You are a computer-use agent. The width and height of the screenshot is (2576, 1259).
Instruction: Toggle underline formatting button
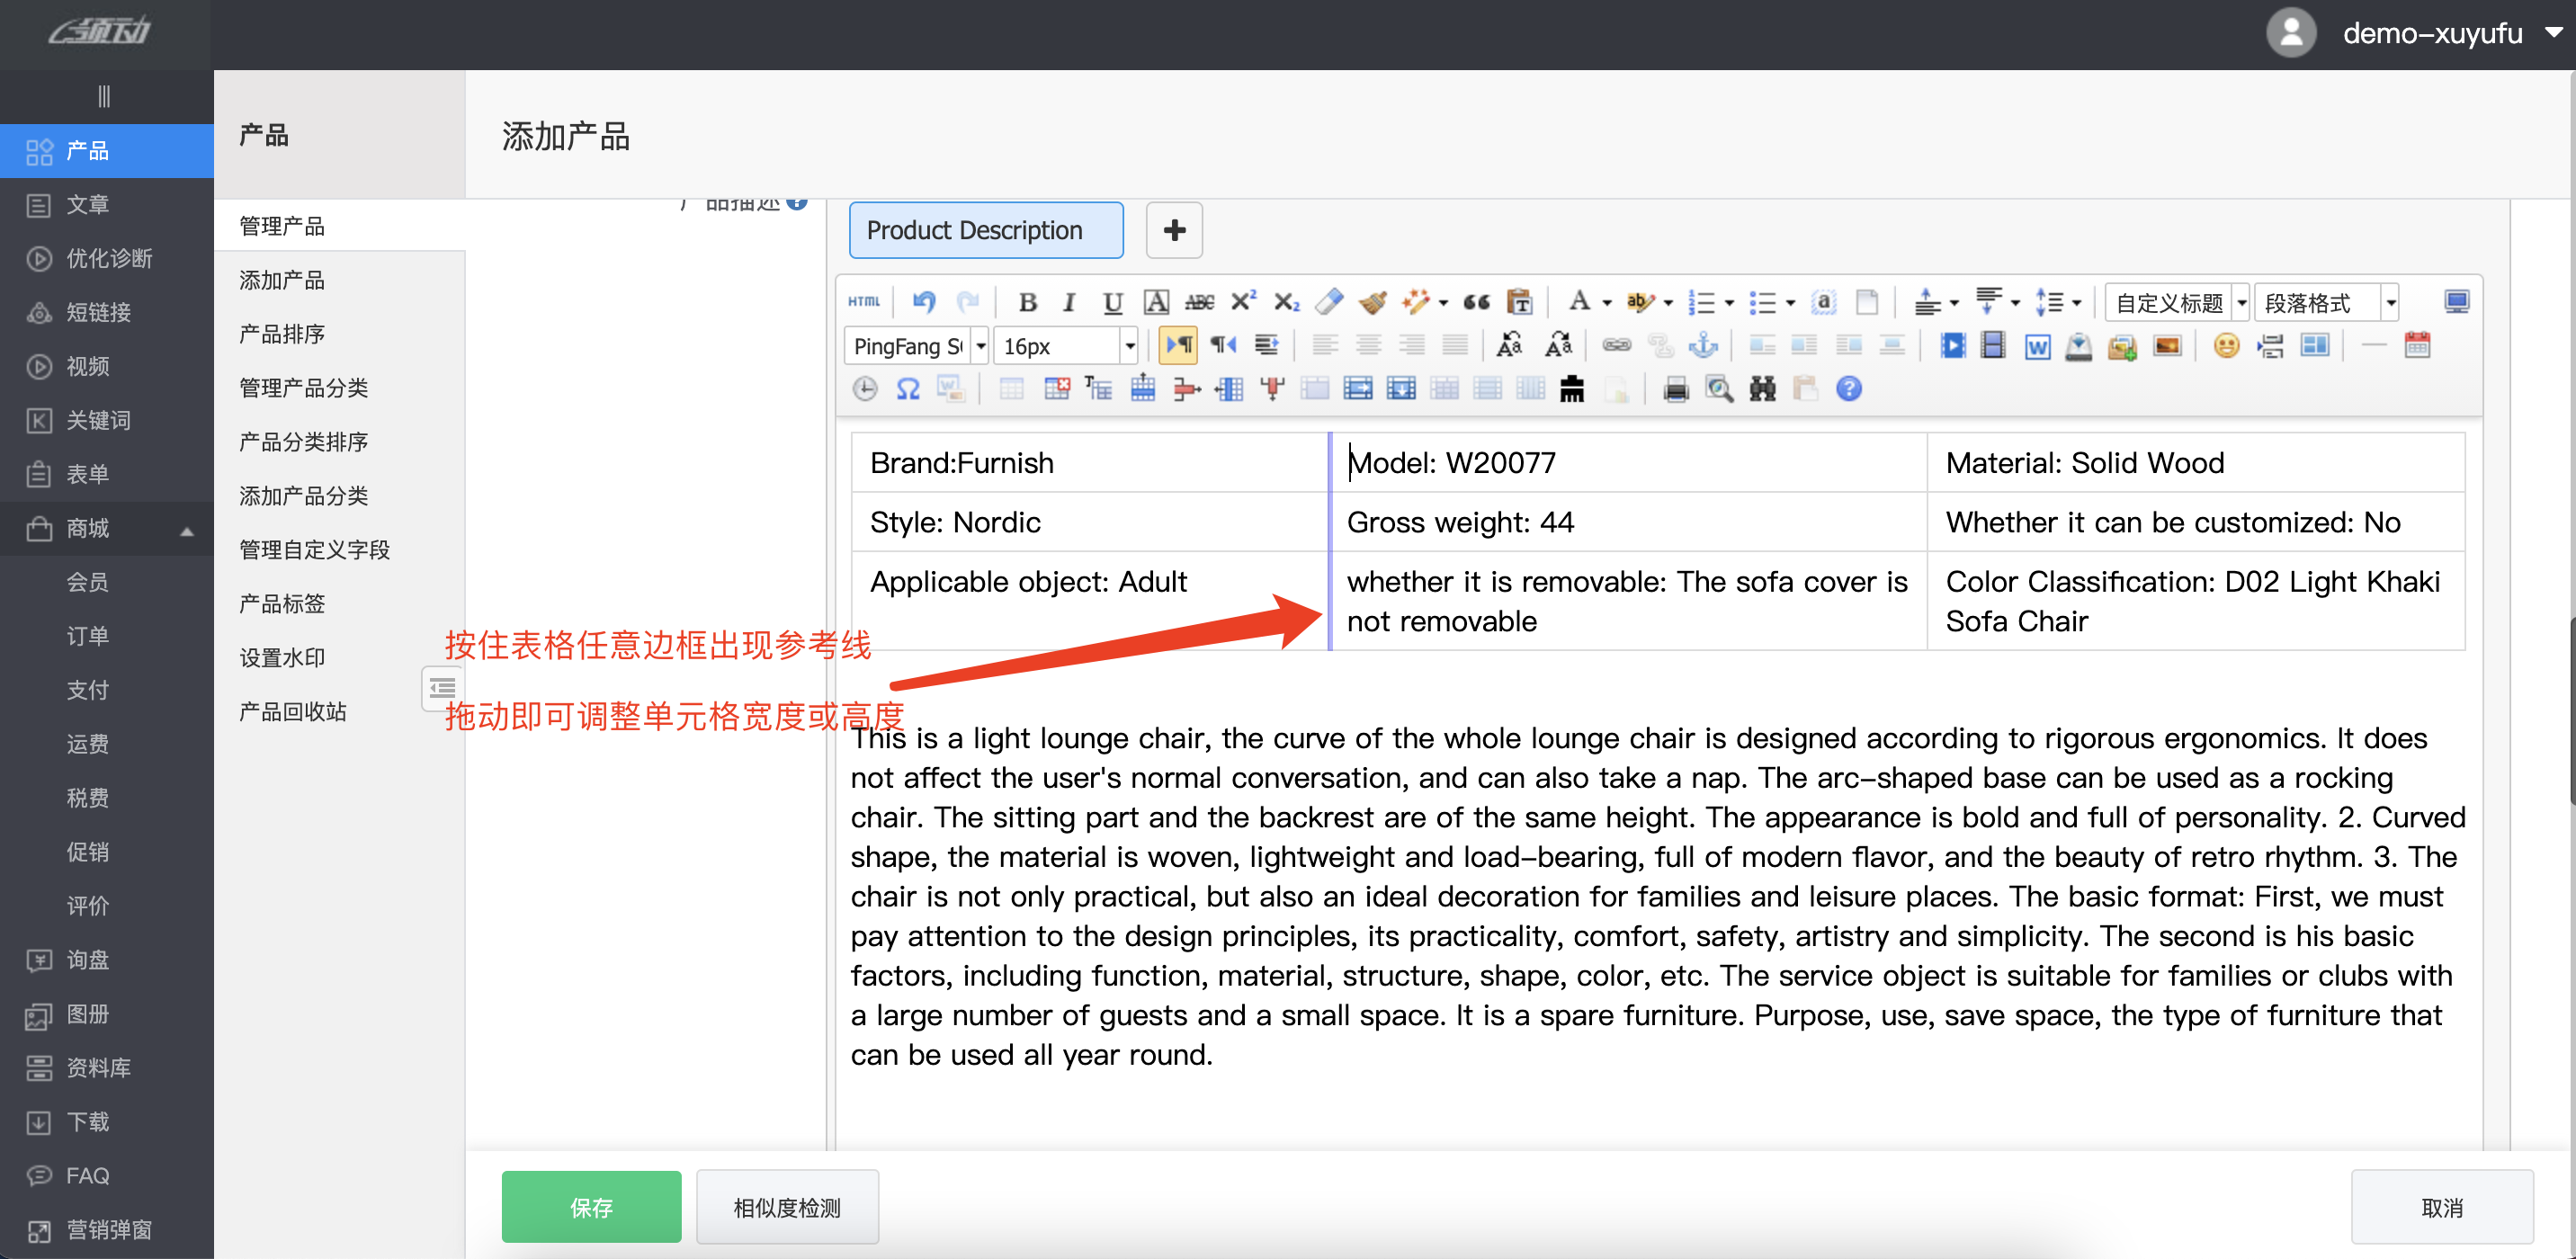(1112, 302)
